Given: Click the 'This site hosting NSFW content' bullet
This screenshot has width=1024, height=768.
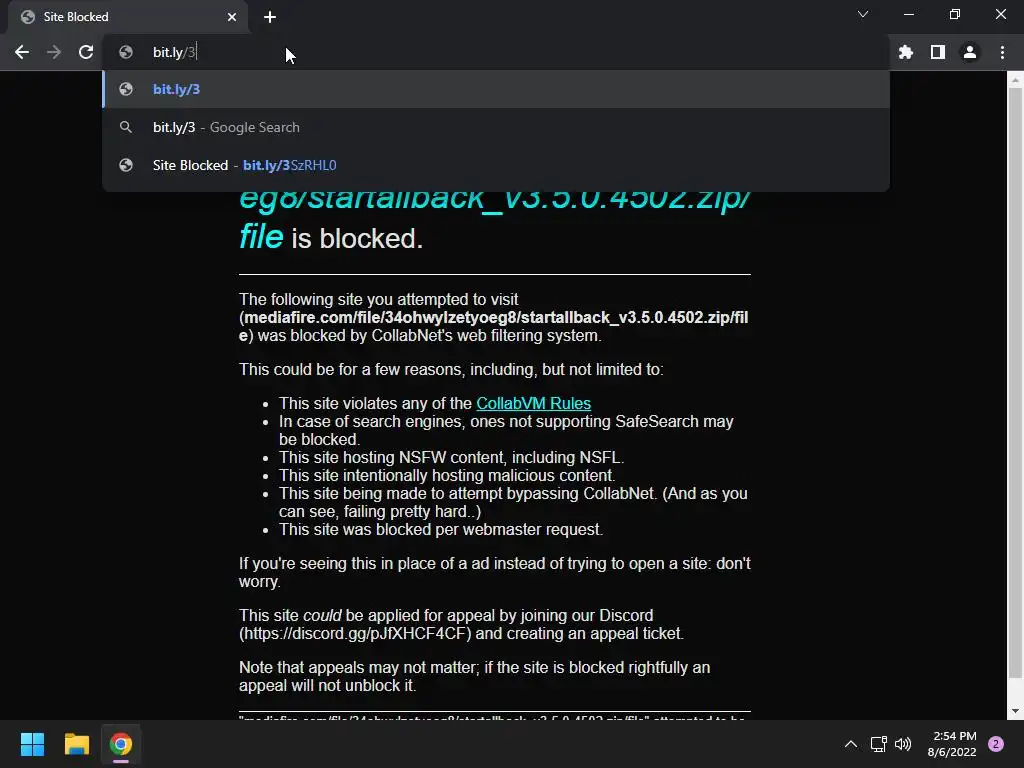Looking at the screenshot, I should pyautogui.click(x=452, y=458).
